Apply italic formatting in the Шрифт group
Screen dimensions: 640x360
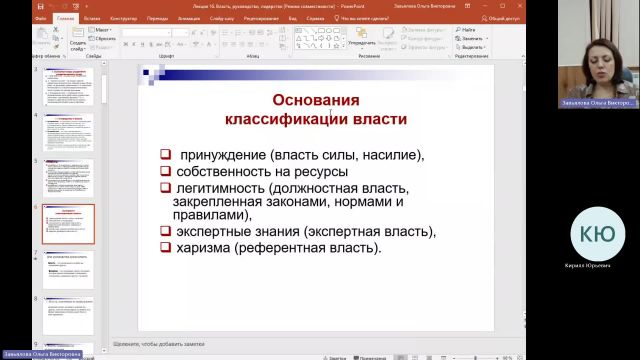[134, 44]
